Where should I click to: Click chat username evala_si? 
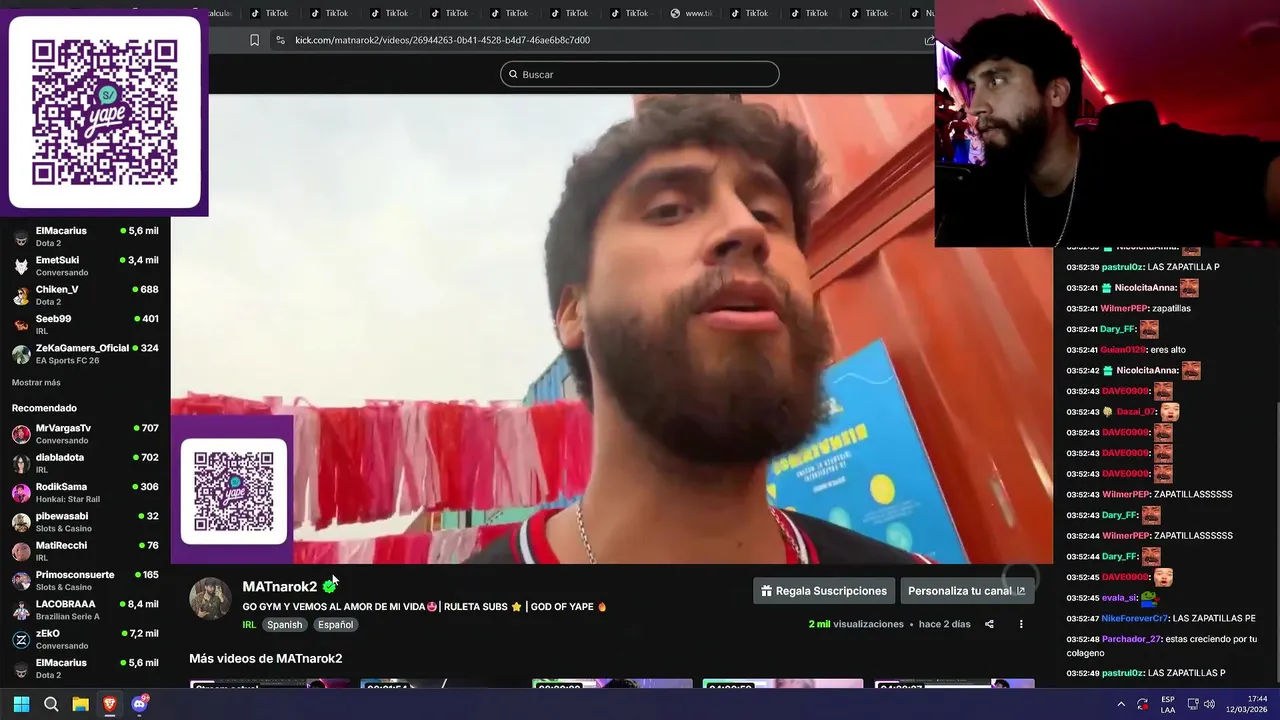(1119, 598)
